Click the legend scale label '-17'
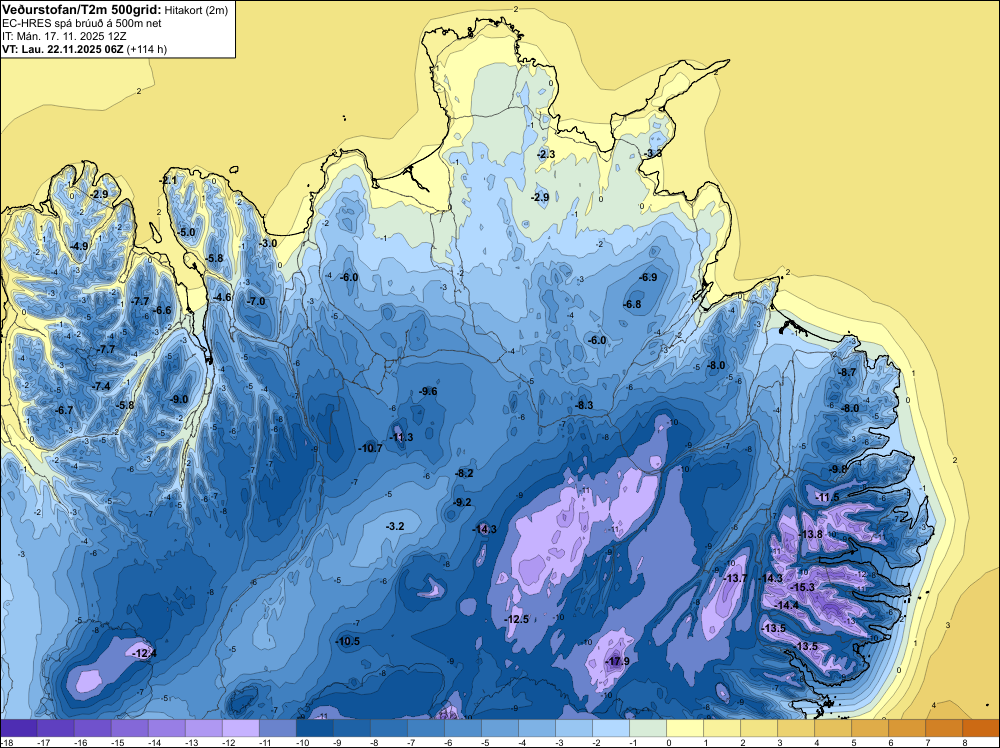 point(43,742)
